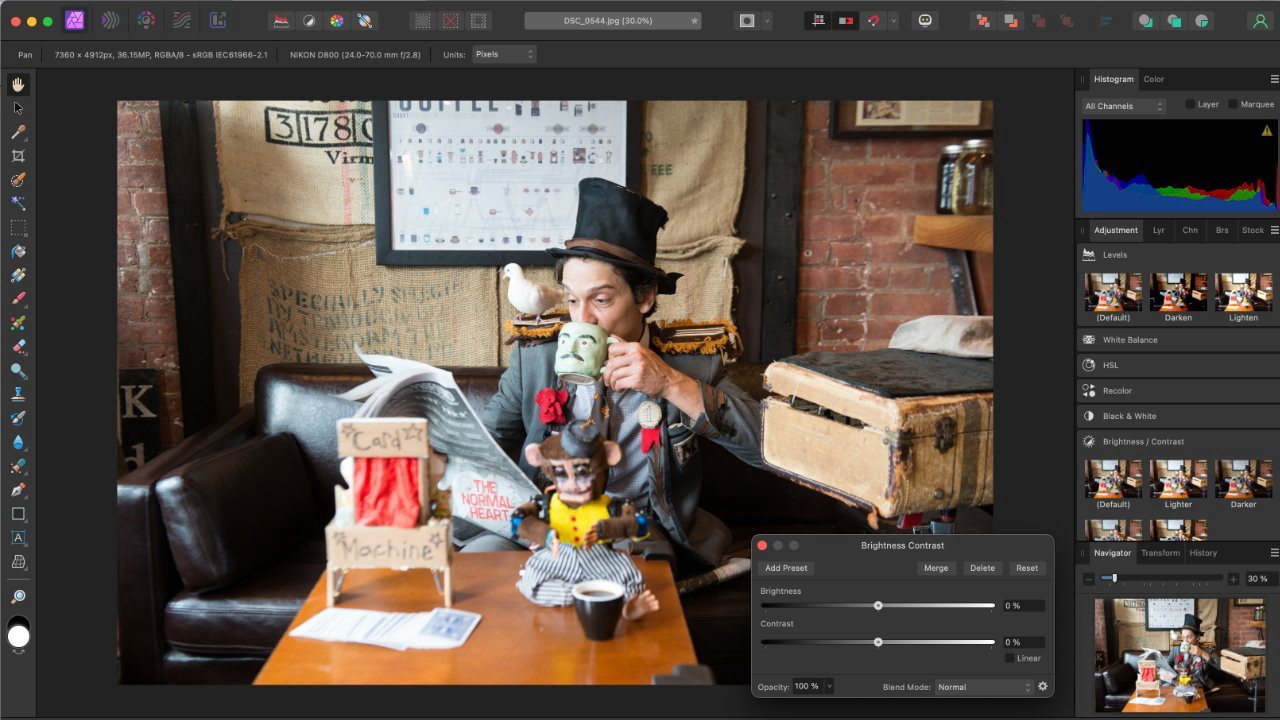Expand the All Channels dropdown

(x=1125, y=106)
